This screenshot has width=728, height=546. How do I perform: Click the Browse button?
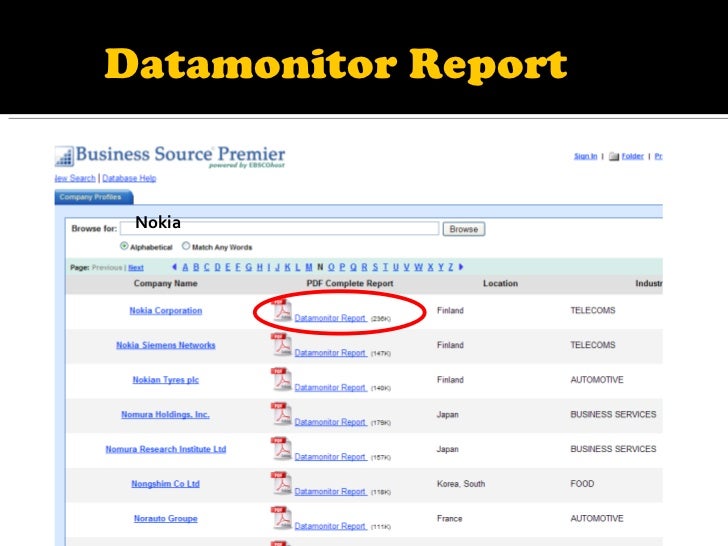click(464, 229)
